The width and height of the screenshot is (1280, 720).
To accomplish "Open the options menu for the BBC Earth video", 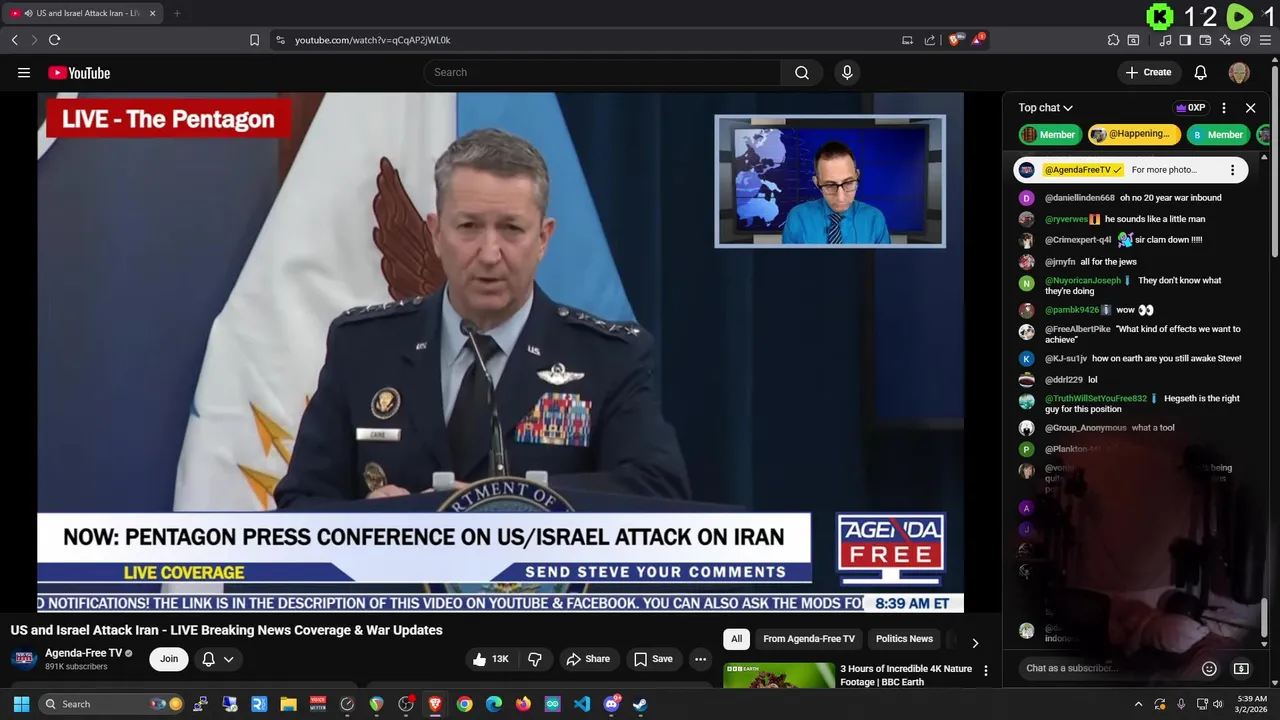I will [986, 671].
